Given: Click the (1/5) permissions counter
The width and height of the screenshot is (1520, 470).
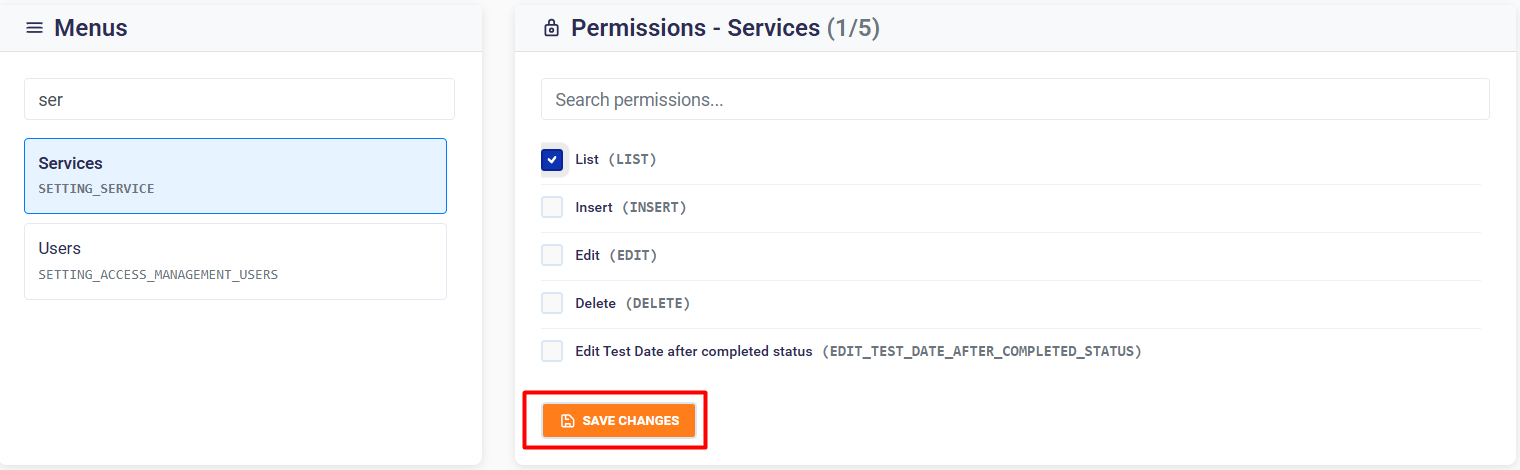Looking at the screenshot, I should tap(853, 28).
